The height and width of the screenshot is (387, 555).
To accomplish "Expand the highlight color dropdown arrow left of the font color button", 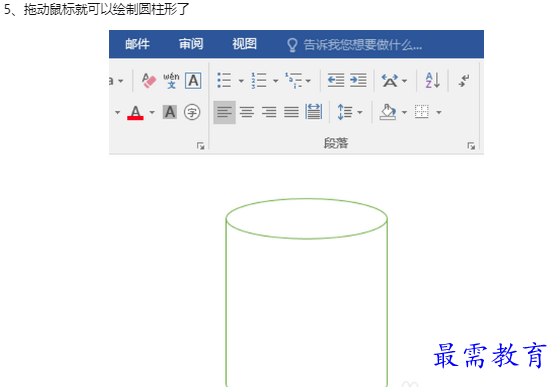I will pyautogui.click(x=118, y=113).
